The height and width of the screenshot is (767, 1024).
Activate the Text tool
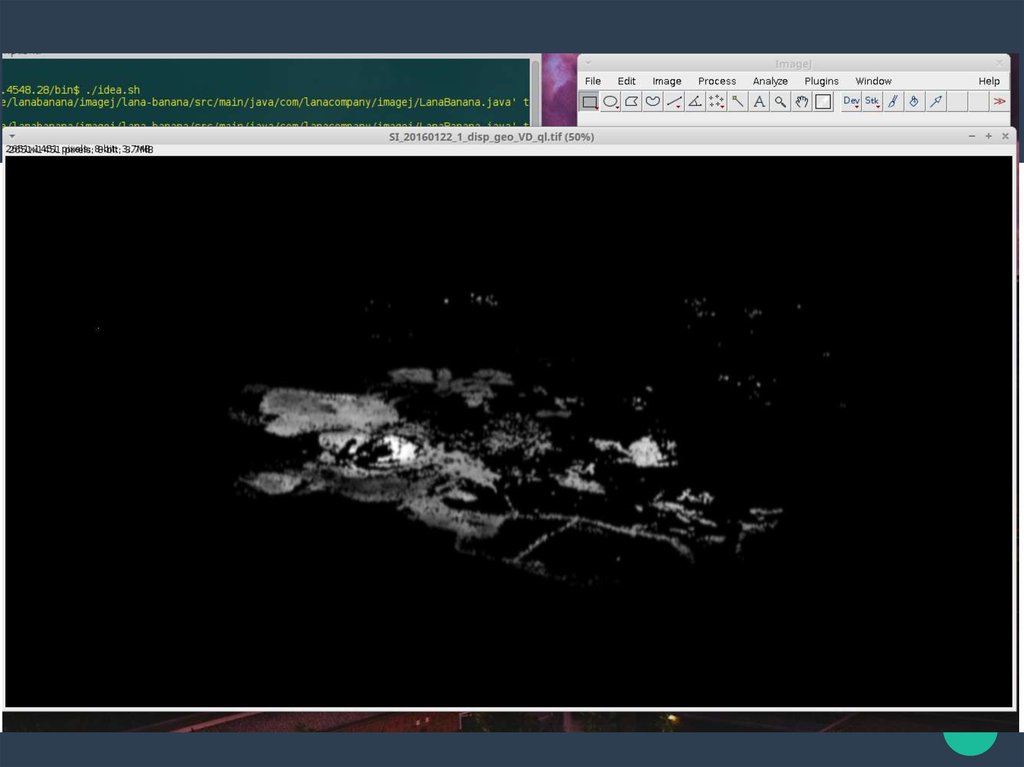[759, 102]
